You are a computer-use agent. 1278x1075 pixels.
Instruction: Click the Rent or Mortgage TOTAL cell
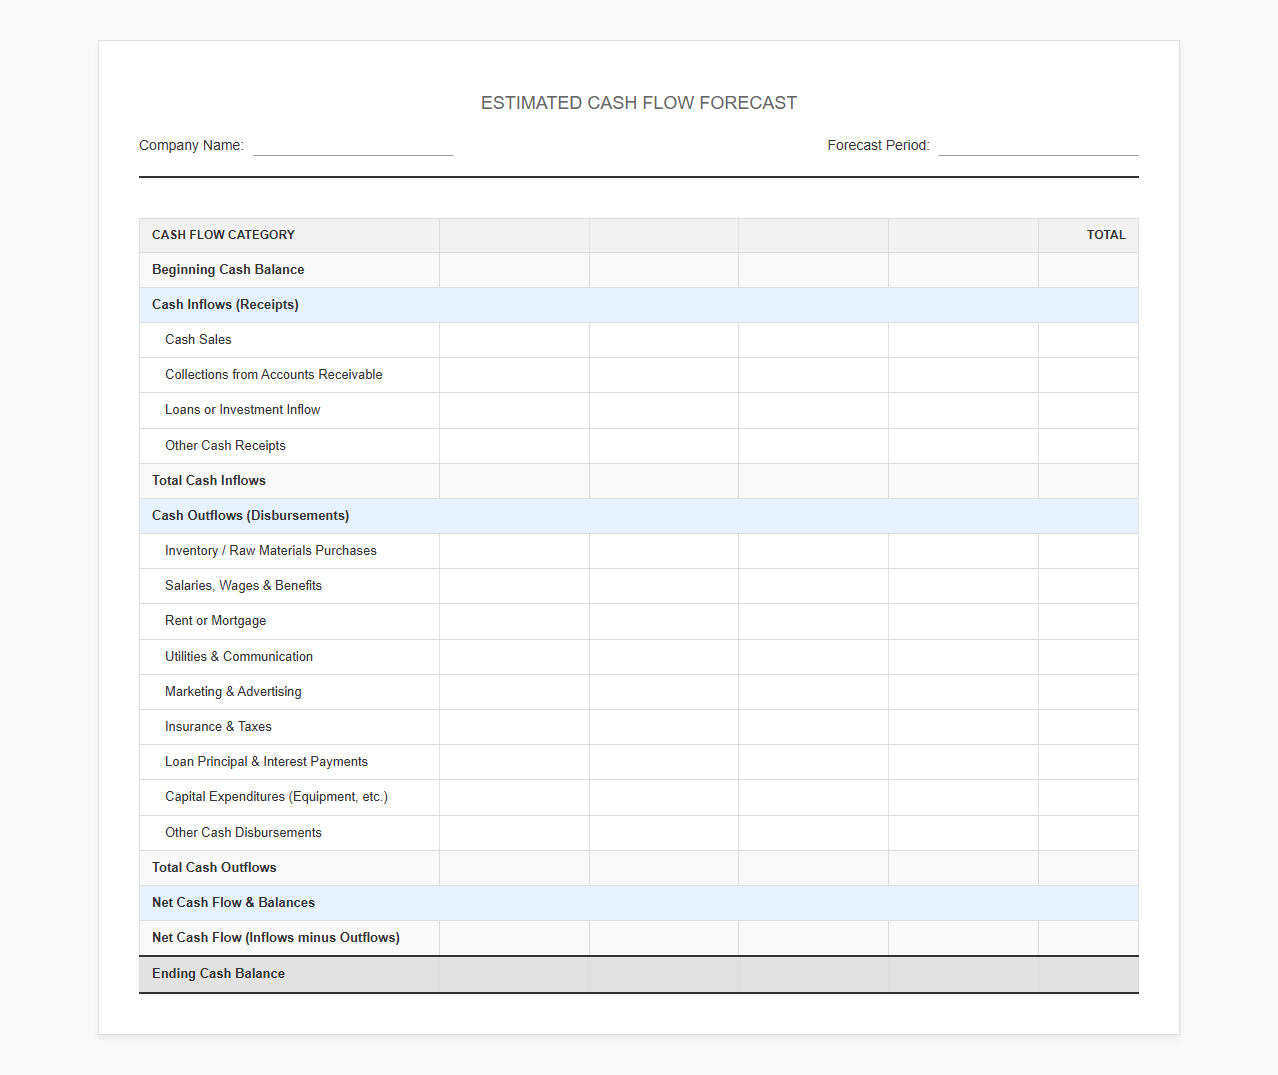1088,621
